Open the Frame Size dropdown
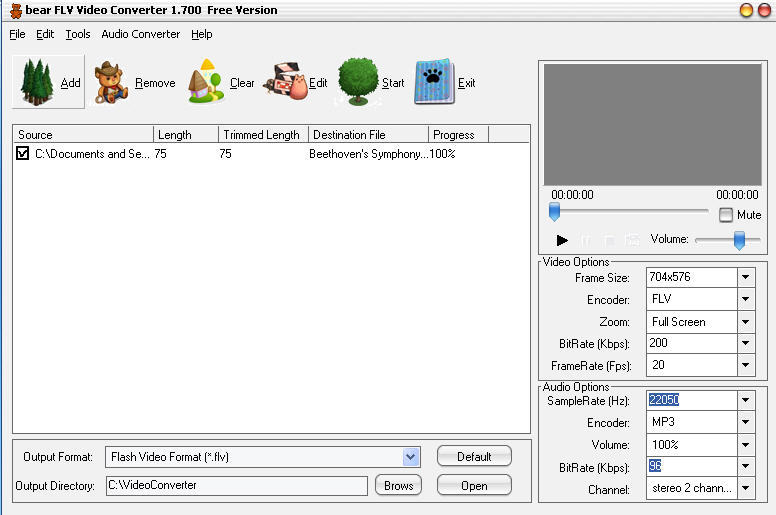Viewport: 776px width, 515px height. [745, 278]
